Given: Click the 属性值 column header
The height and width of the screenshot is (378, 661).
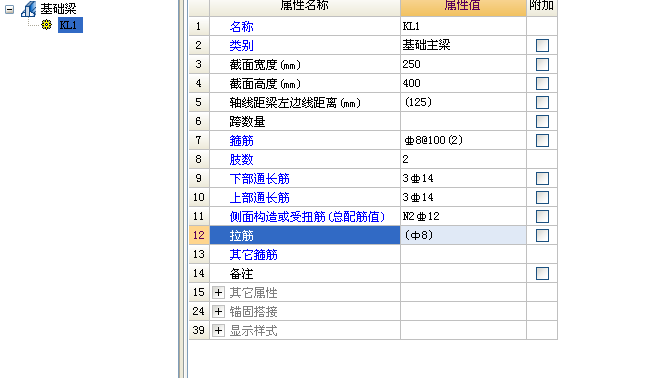Looking at the screenshot, I should point(463,8).
